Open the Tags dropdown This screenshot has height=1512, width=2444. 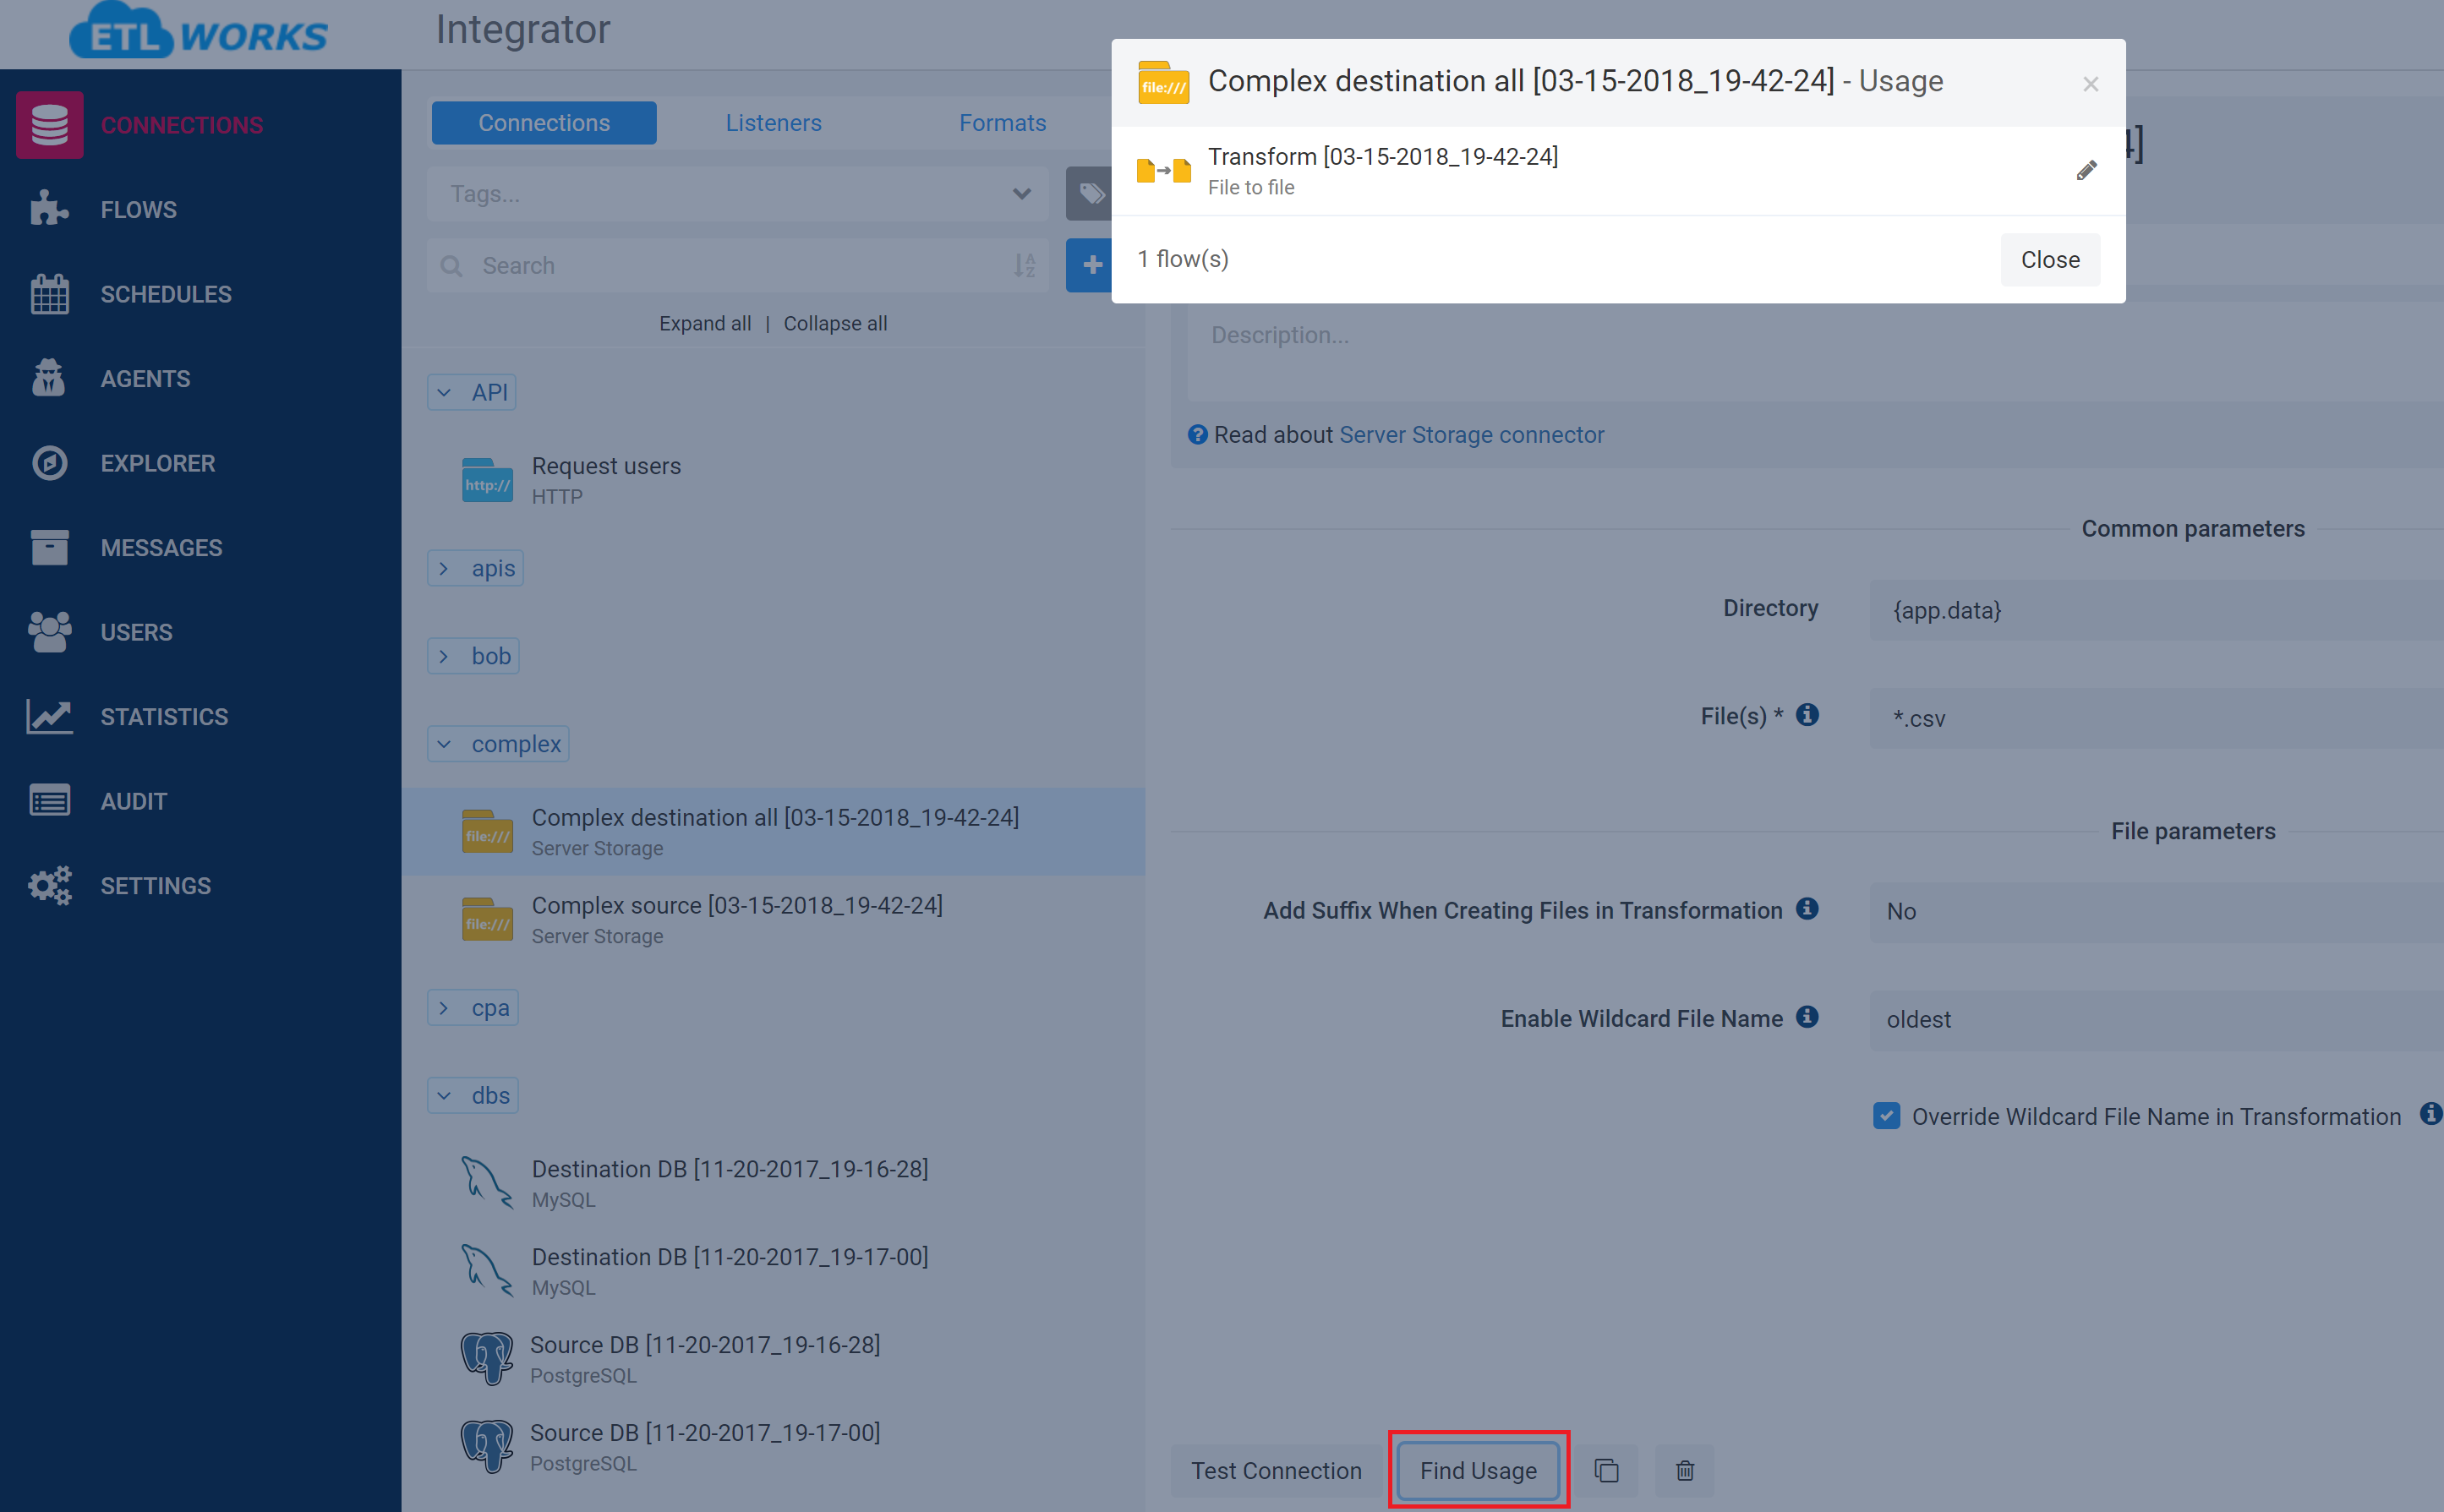click(737, 194)
